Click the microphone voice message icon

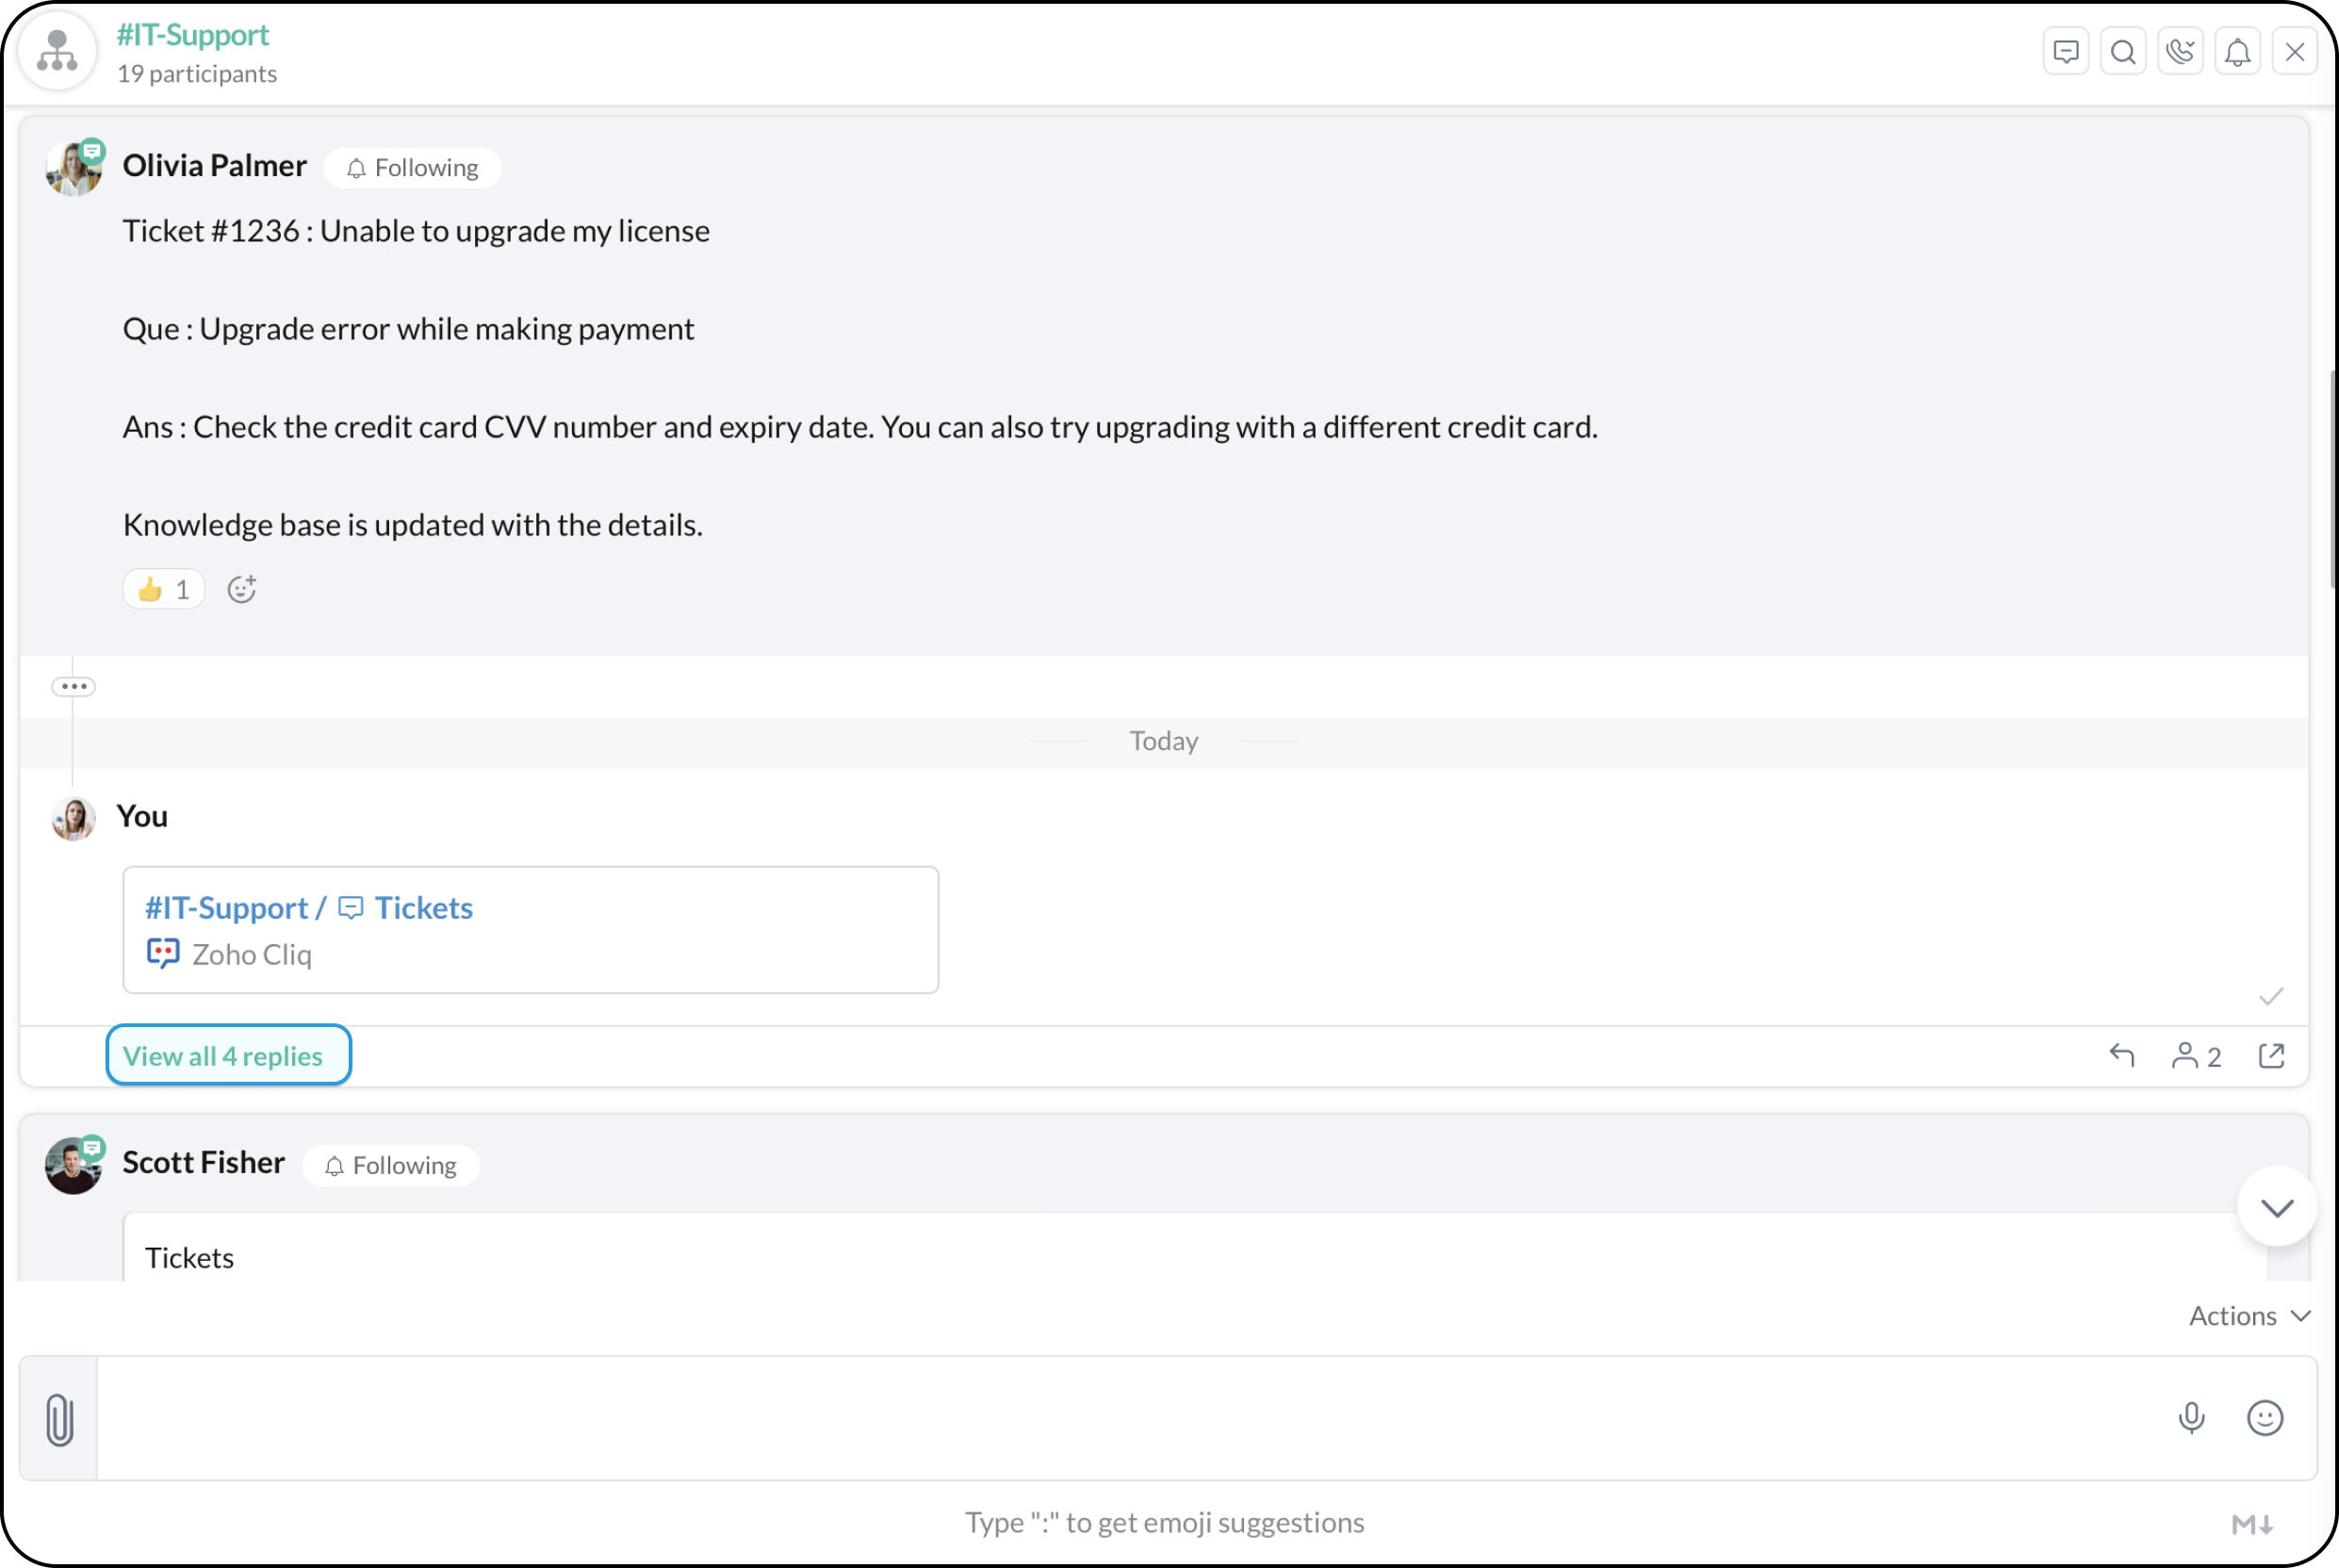[2190, 1417]
